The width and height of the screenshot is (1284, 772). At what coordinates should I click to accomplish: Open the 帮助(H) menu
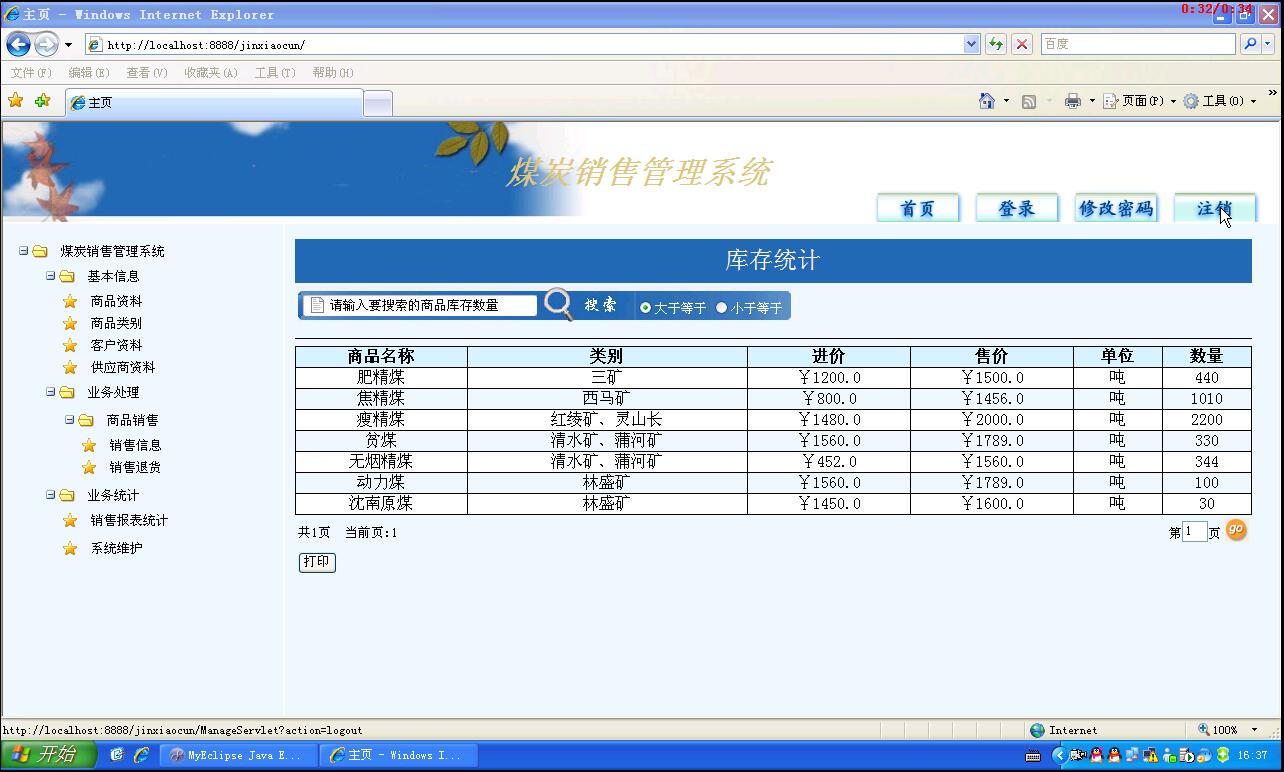tap(333, 72)
